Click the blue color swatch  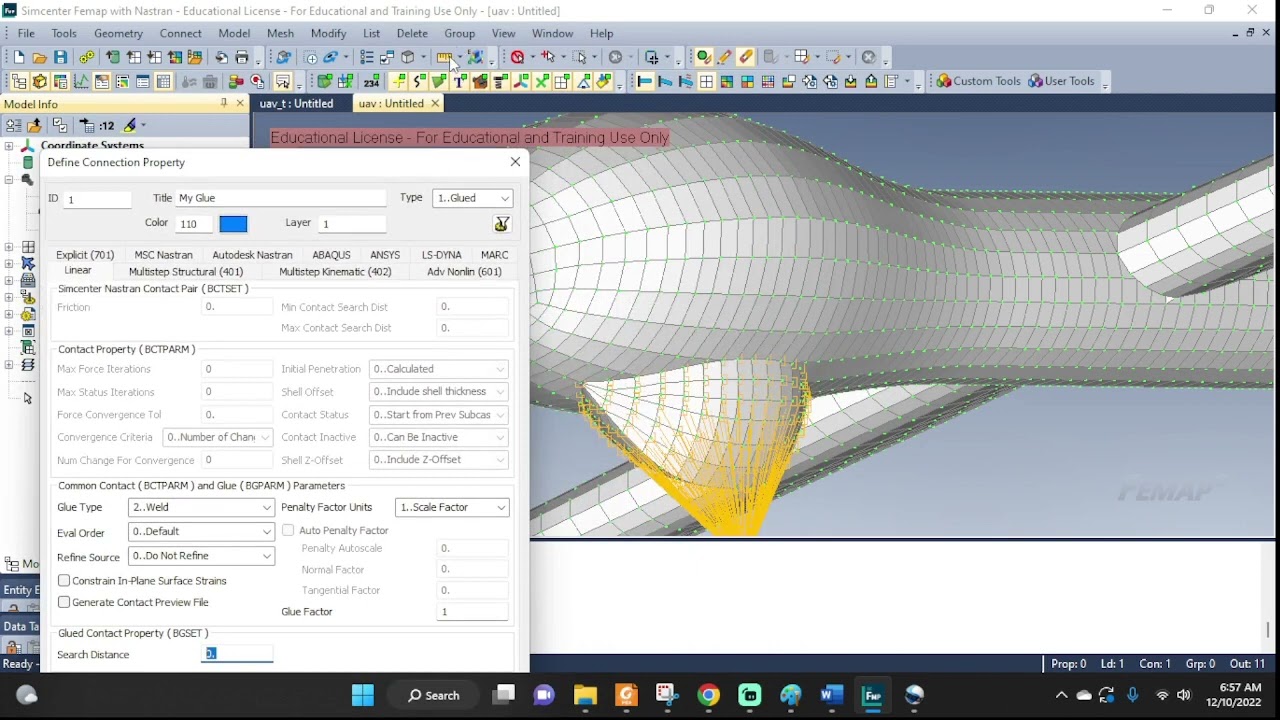(233, 224)
